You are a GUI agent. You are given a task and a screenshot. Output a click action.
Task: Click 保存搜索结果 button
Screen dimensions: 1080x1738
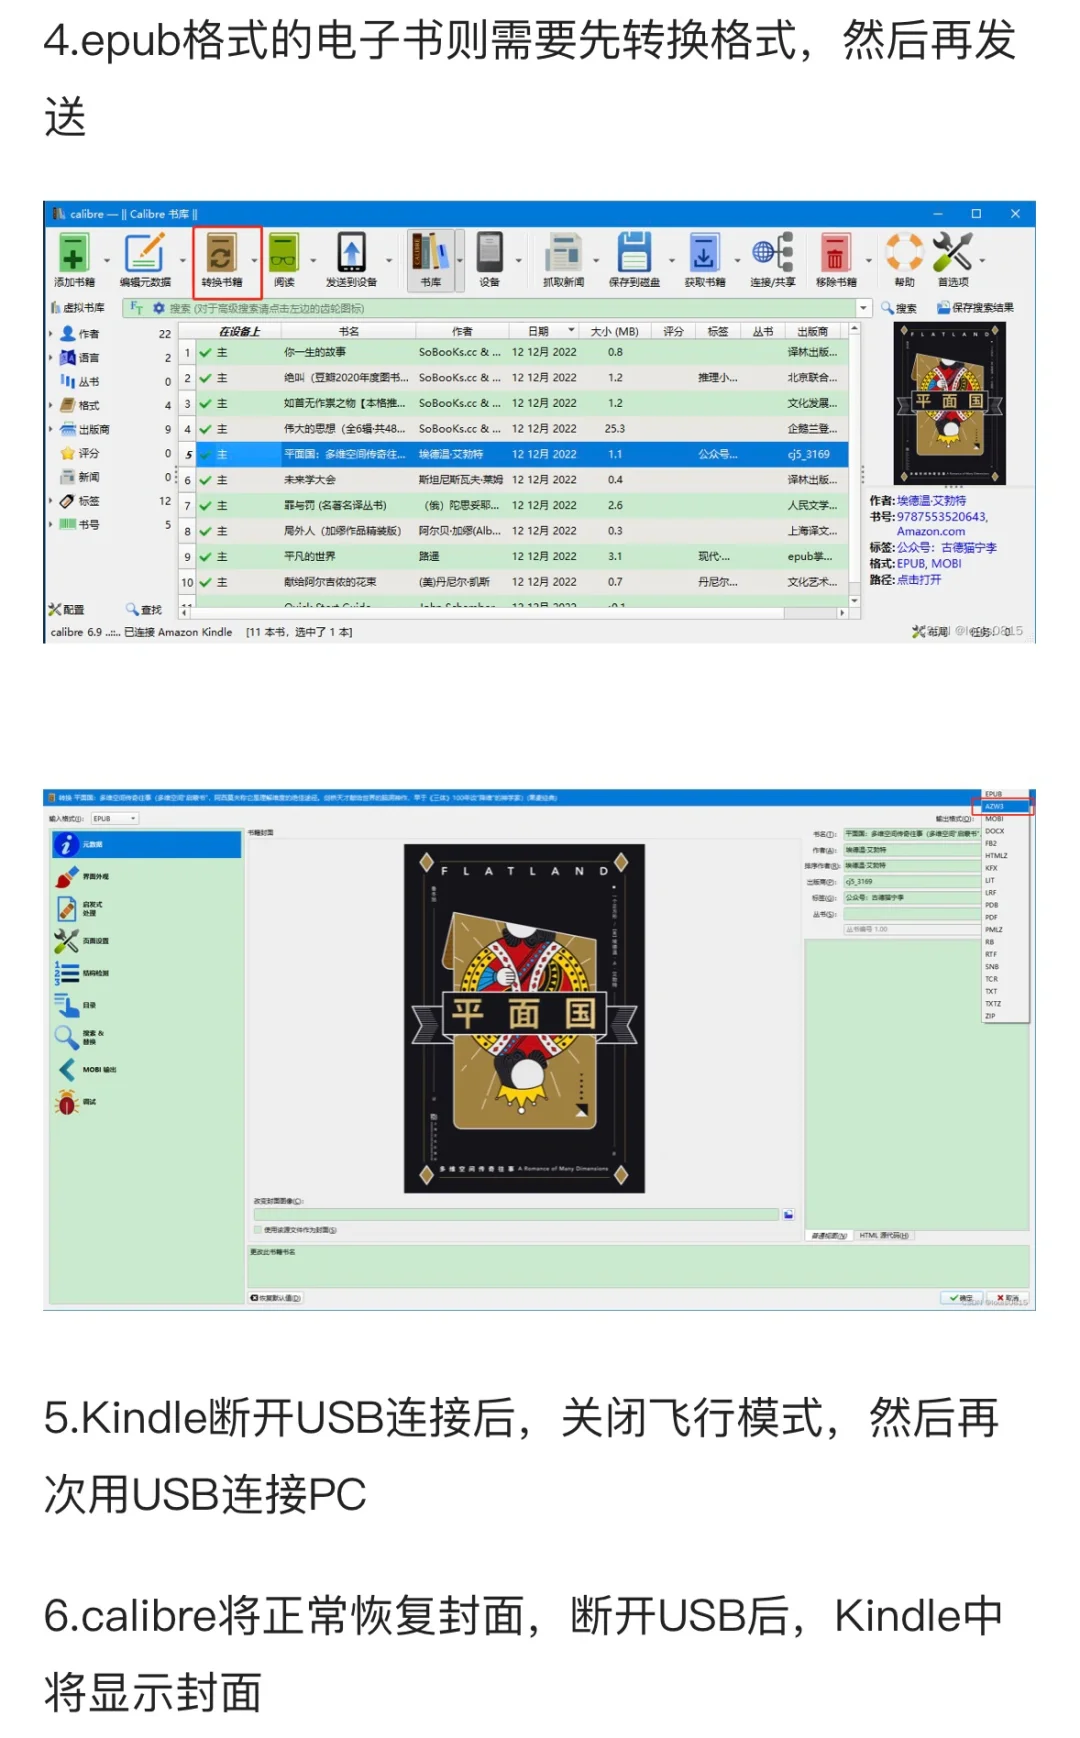976,308
